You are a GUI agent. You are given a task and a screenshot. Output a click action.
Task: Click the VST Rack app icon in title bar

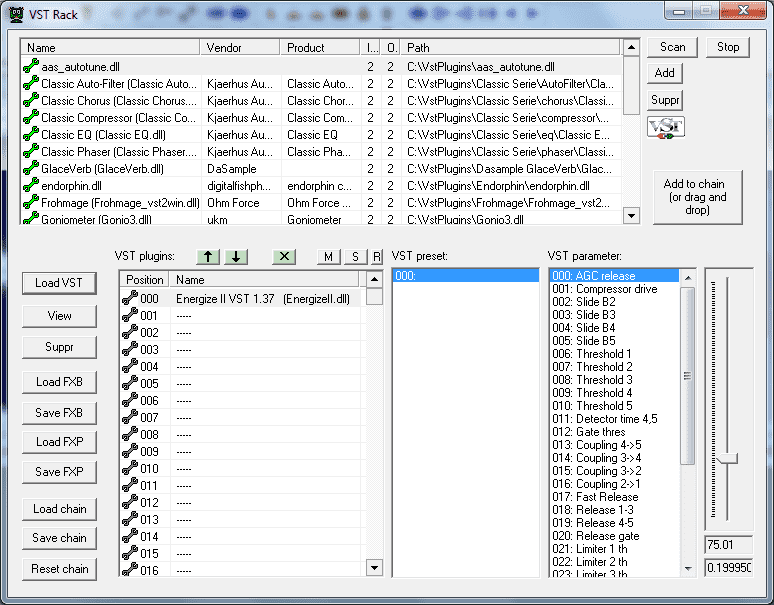[16, 14]
